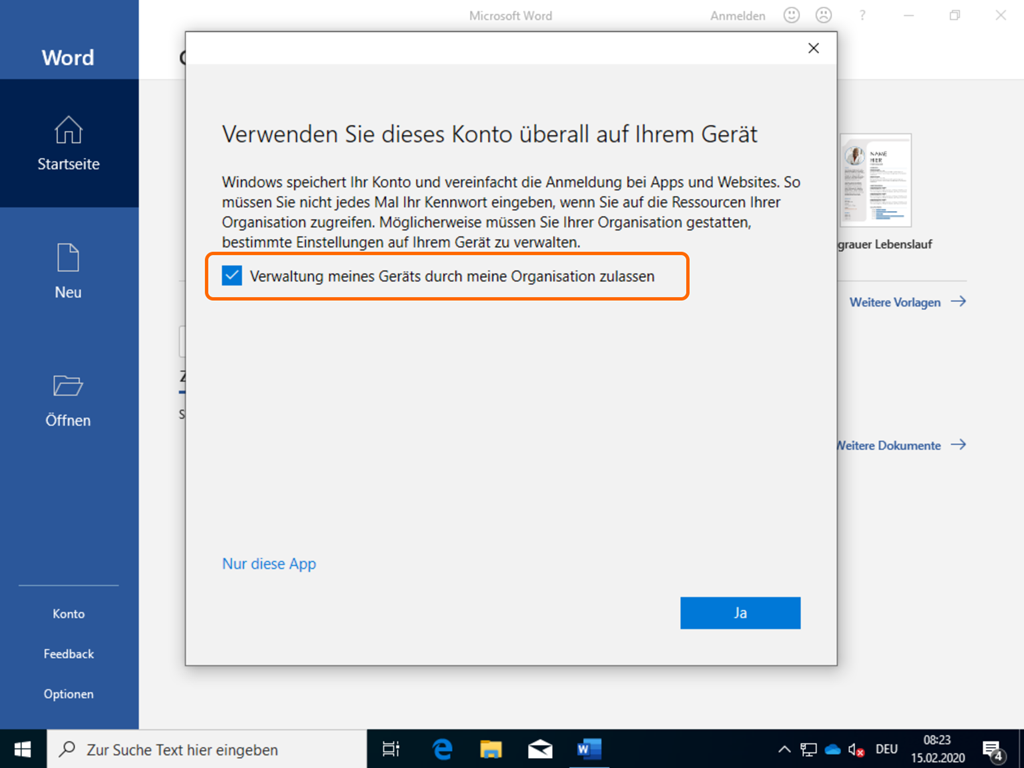Image resolution: width=1024 pixels, height=768 pixels.
Task: Uncheck Verwaltung meines Geräts durch Organisation zulassen
Action: [x=232, y=276]
